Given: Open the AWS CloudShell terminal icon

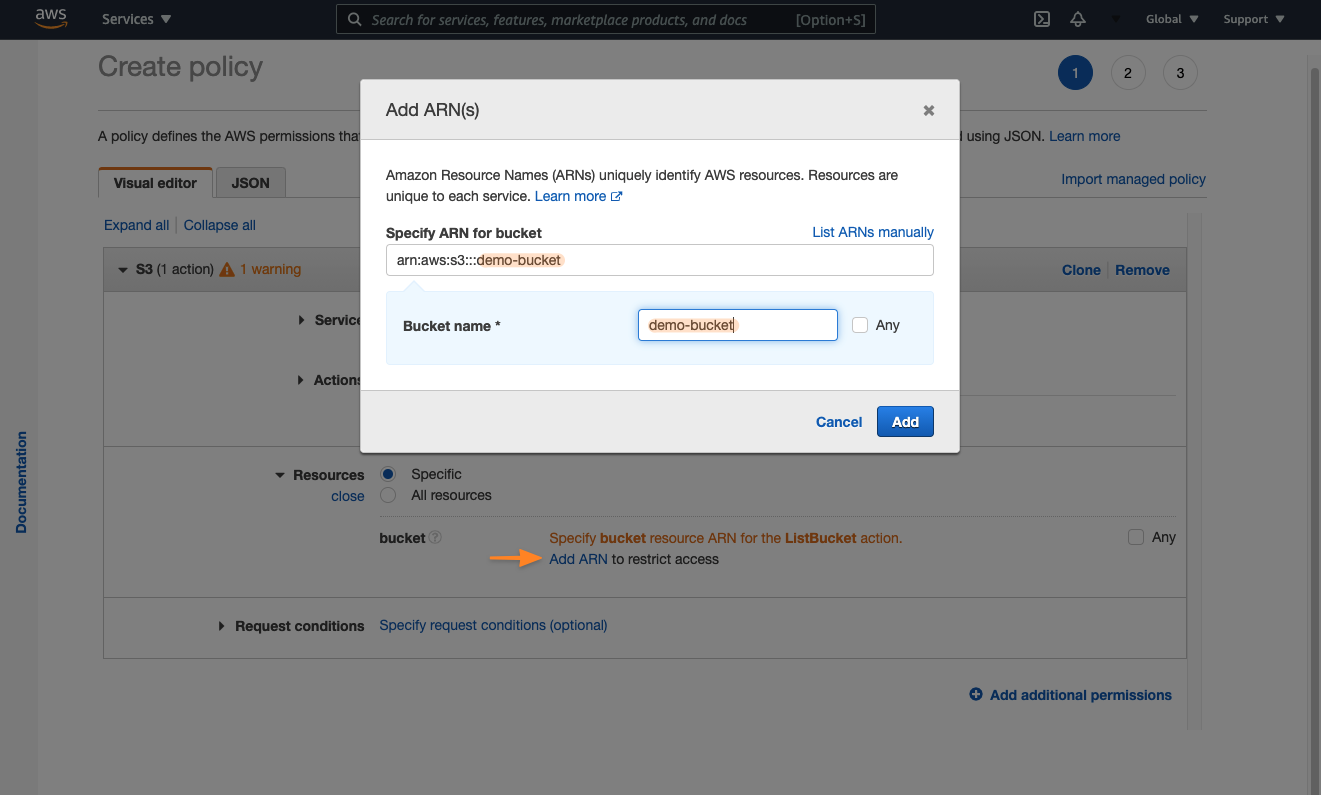Looking at the screenshot, I should [x=1041, y=19].
